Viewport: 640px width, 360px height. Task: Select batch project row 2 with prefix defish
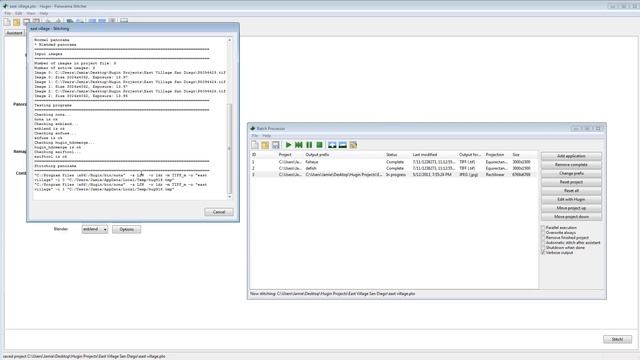[393, 168]
